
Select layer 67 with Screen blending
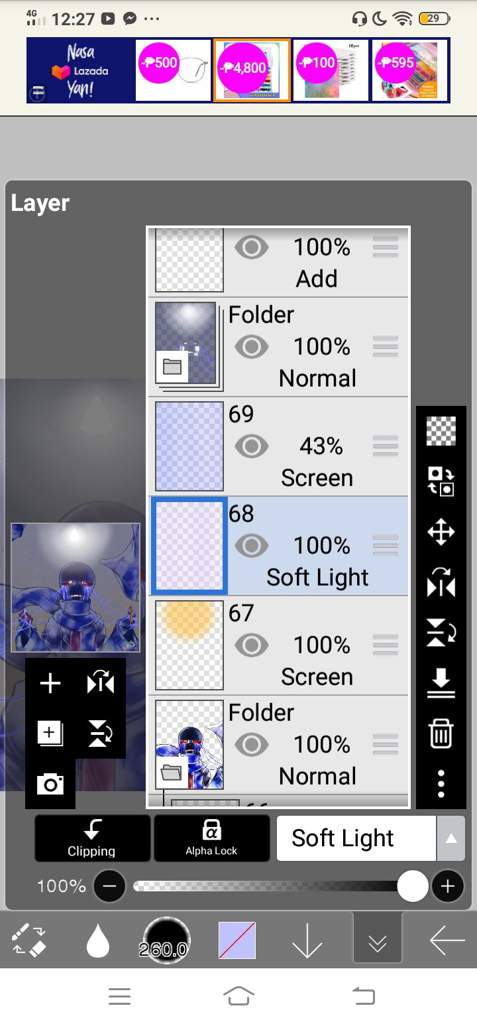pos(279,645)
